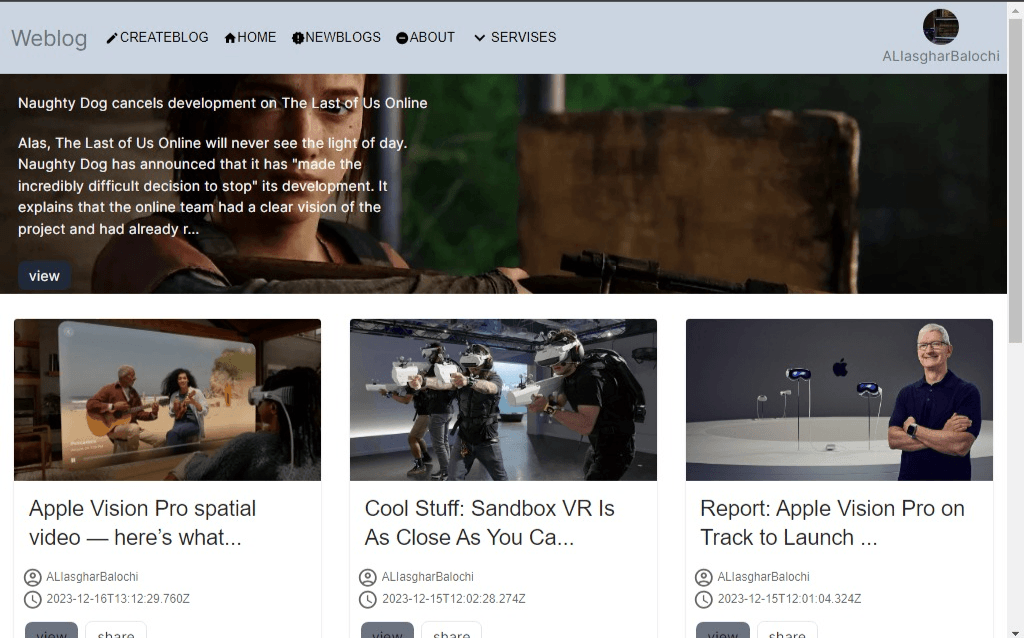Click the title 'Cool Stuff: Sandbox VR Is As Close As You Ca...'

click(x=489, y=522)
